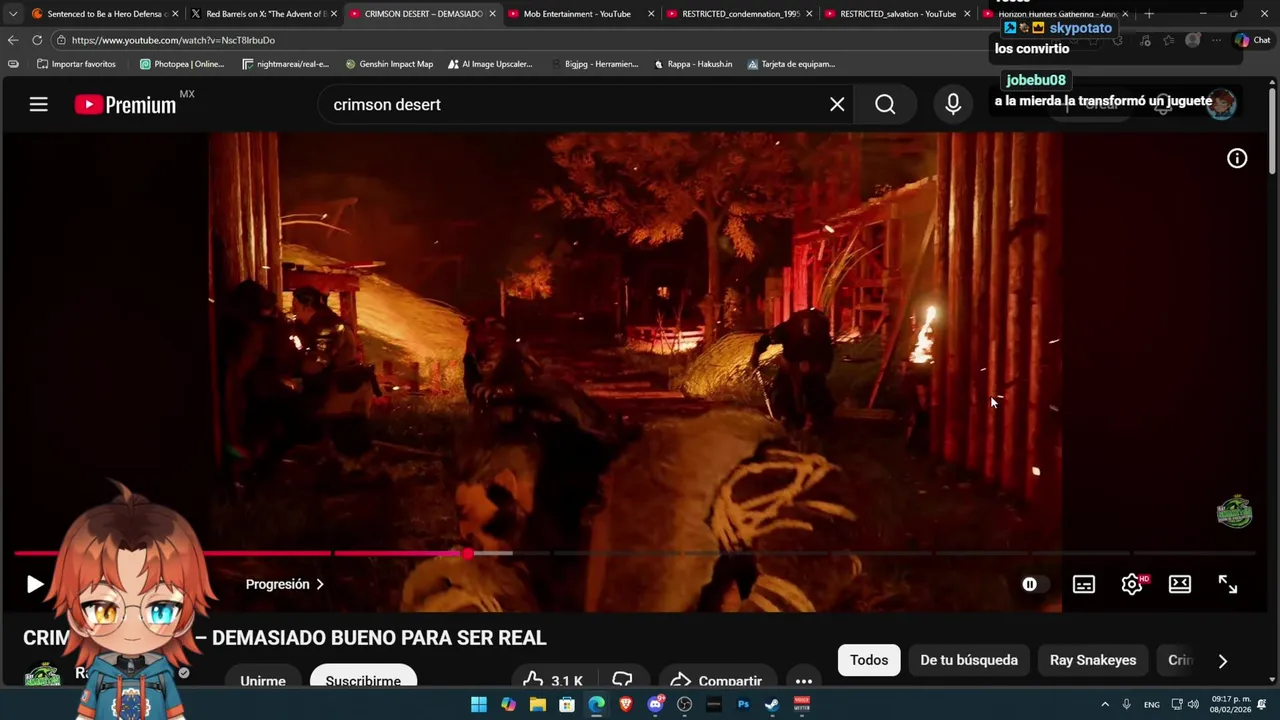Go to YouTube Premium home logo
Image resolution: width=1280 pixels, height=720 pixels.
point(125,104)
